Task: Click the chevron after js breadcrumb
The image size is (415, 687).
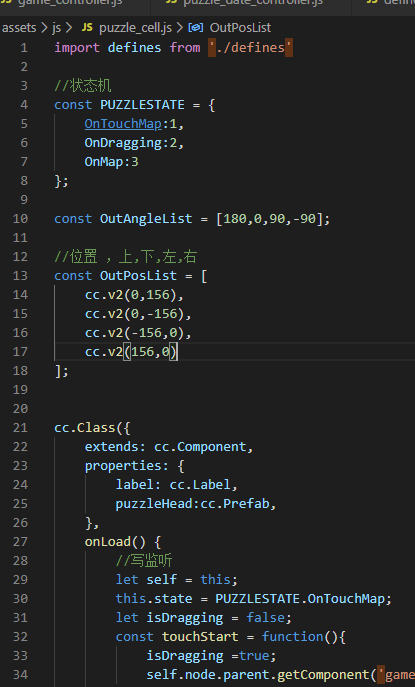Action: coord(69,28)
